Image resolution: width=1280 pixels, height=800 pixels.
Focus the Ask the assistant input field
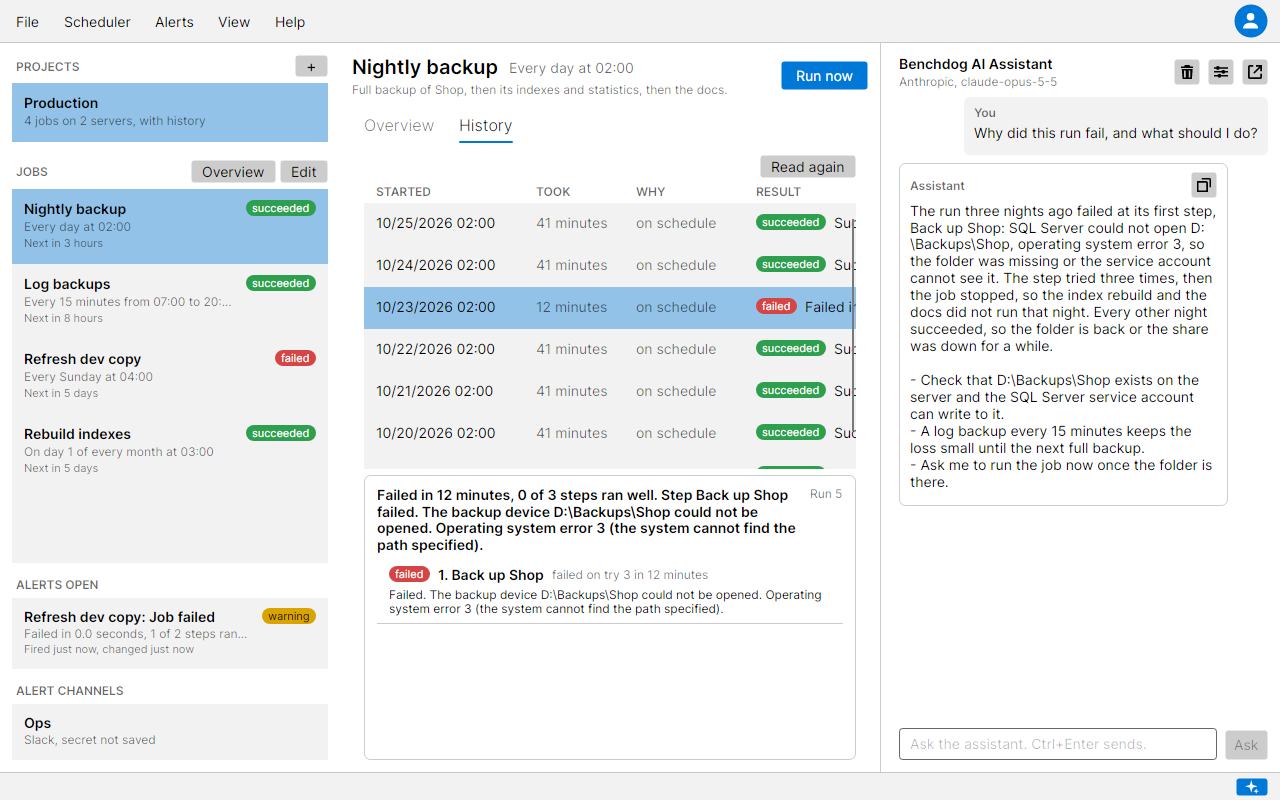(x=1058, y=744)
